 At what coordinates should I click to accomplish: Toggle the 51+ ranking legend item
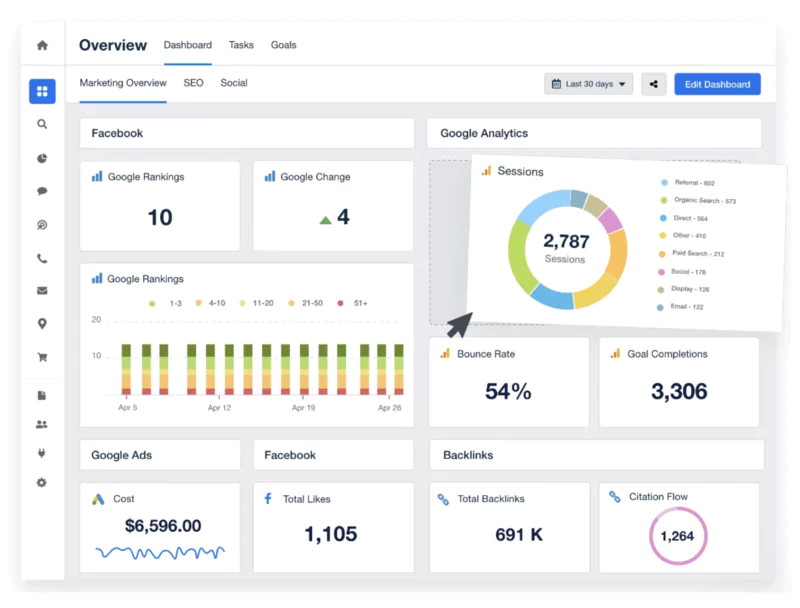(x=353, y=303)
